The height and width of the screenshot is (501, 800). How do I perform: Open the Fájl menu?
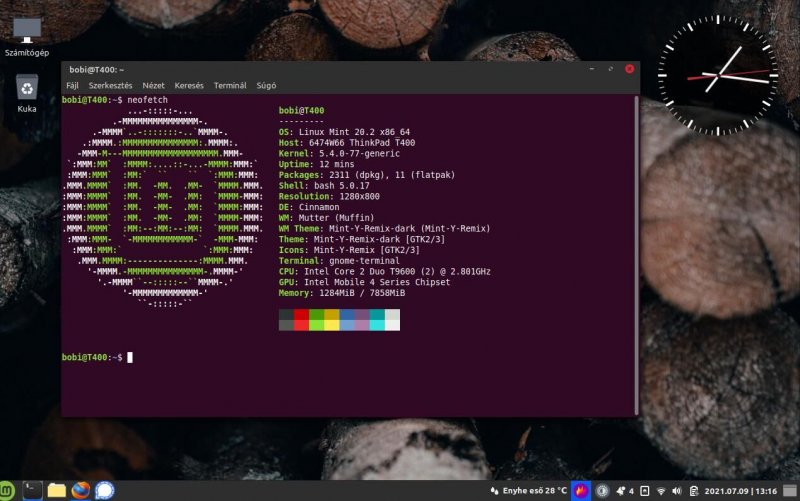72,86
